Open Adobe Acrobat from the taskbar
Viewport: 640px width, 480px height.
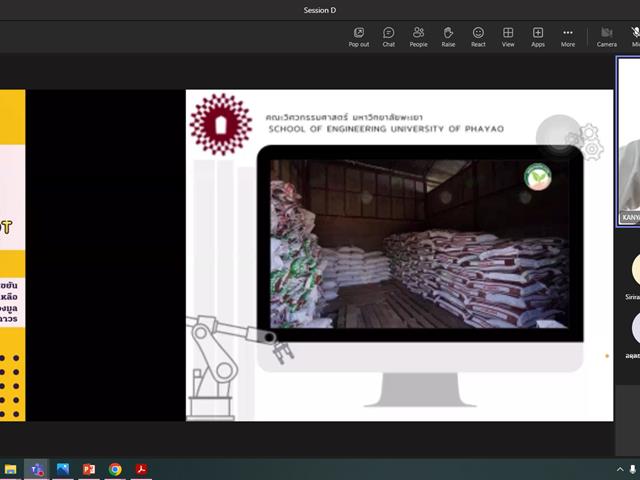(x=141, y=469)
